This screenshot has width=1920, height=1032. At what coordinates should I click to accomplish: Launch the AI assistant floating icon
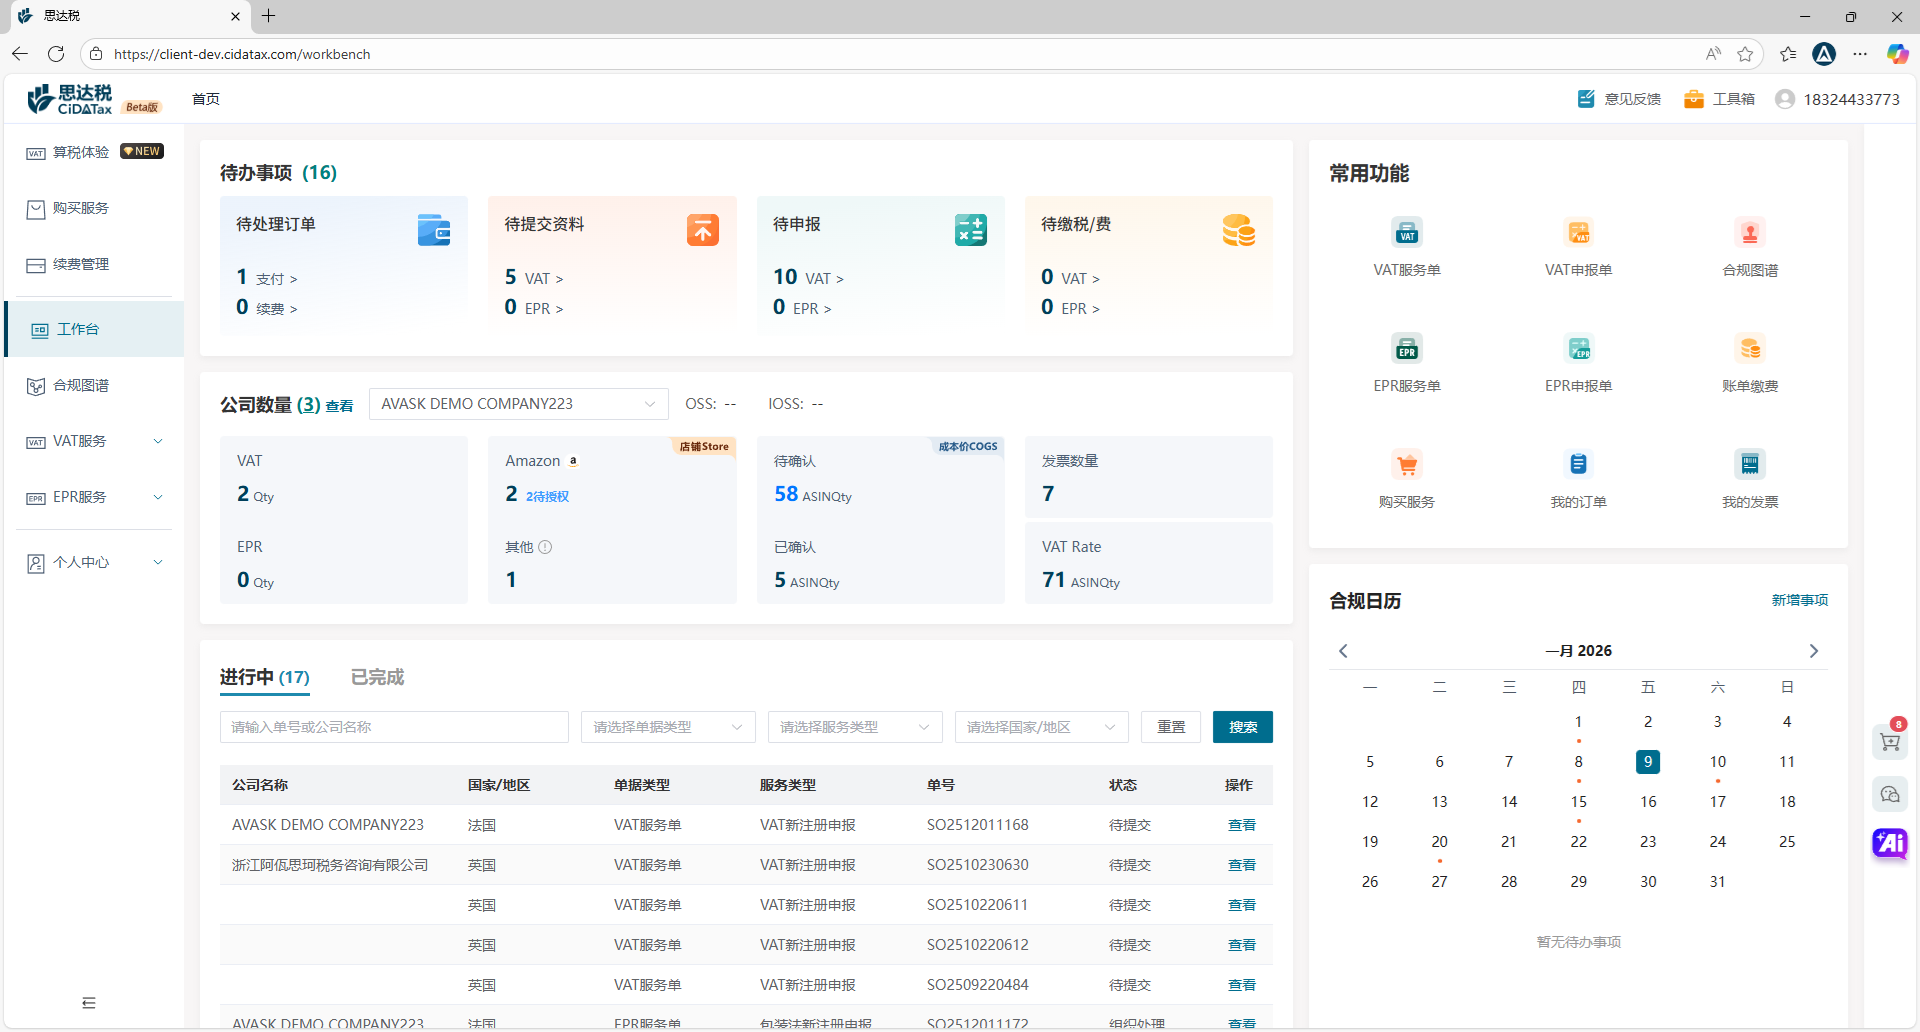pos(1889,843)
